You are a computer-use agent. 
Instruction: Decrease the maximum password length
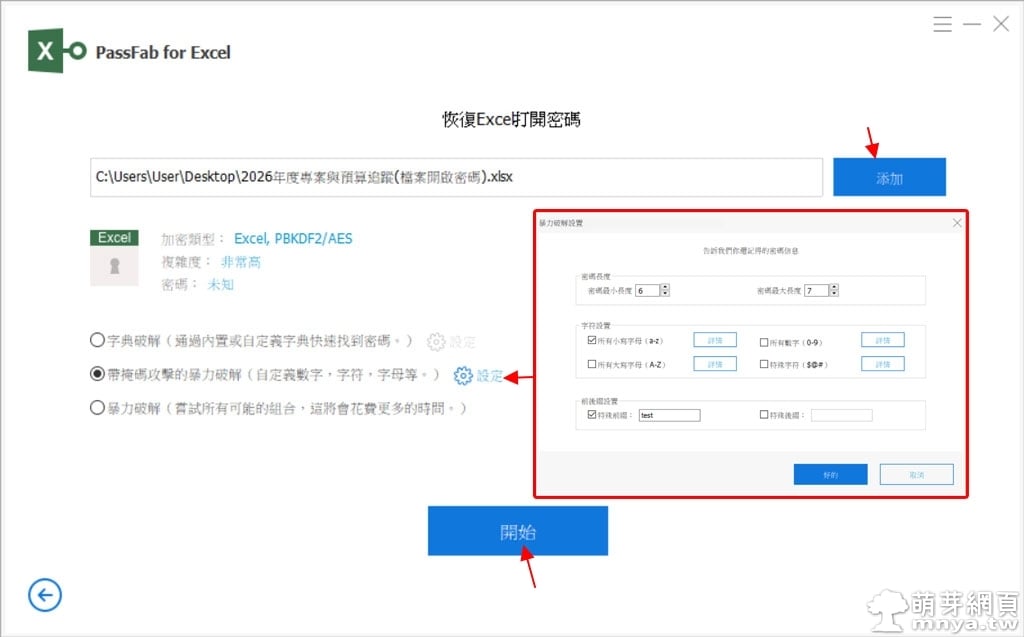834,293
